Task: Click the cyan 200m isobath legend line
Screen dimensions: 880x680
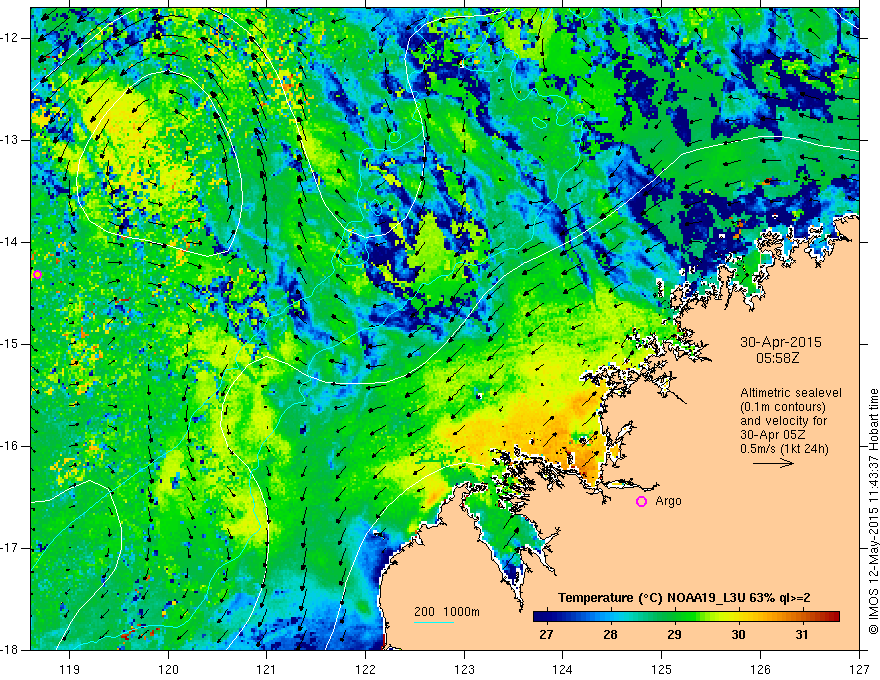Action: point(434,622)
